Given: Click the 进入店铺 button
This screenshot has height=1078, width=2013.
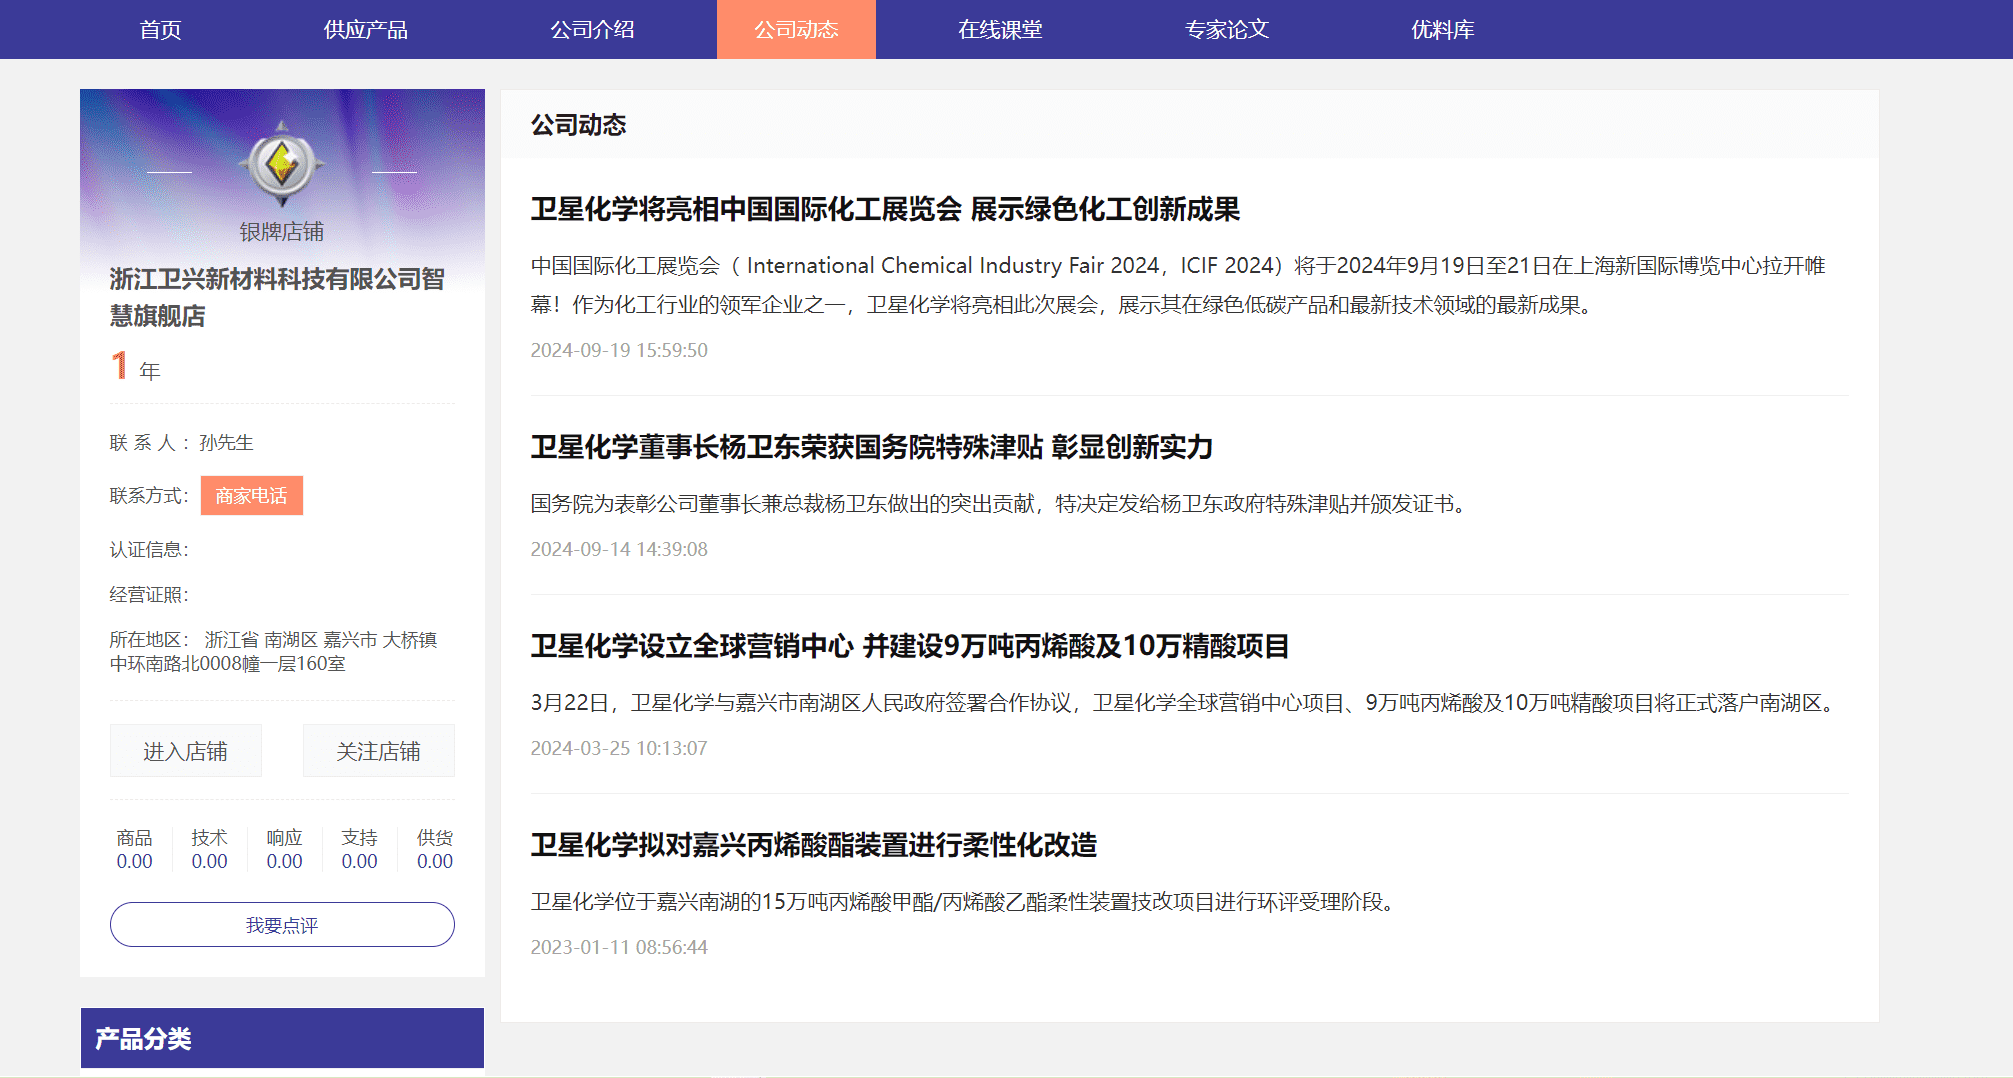Looking at the screenshot, I should tap(185, 751).
